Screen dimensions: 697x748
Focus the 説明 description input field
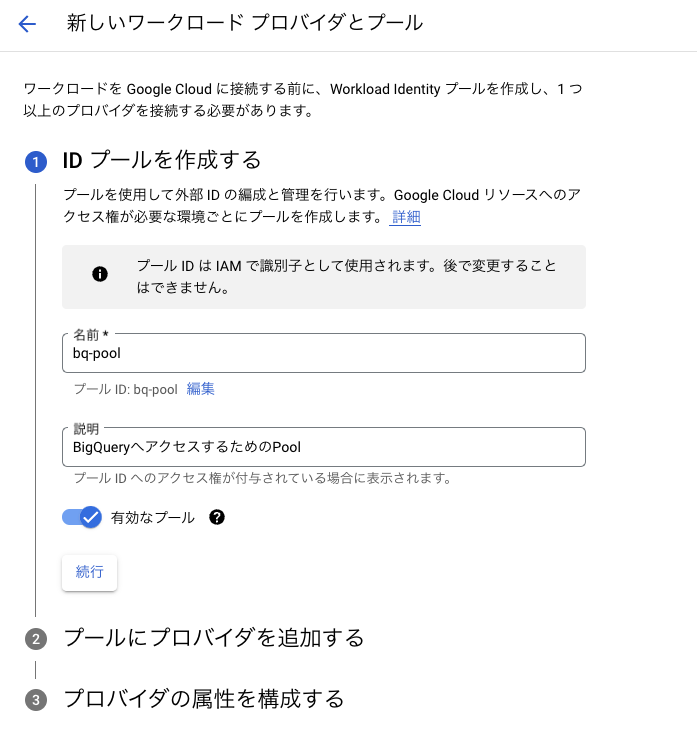pyautogui.click(x=324, y=447)
